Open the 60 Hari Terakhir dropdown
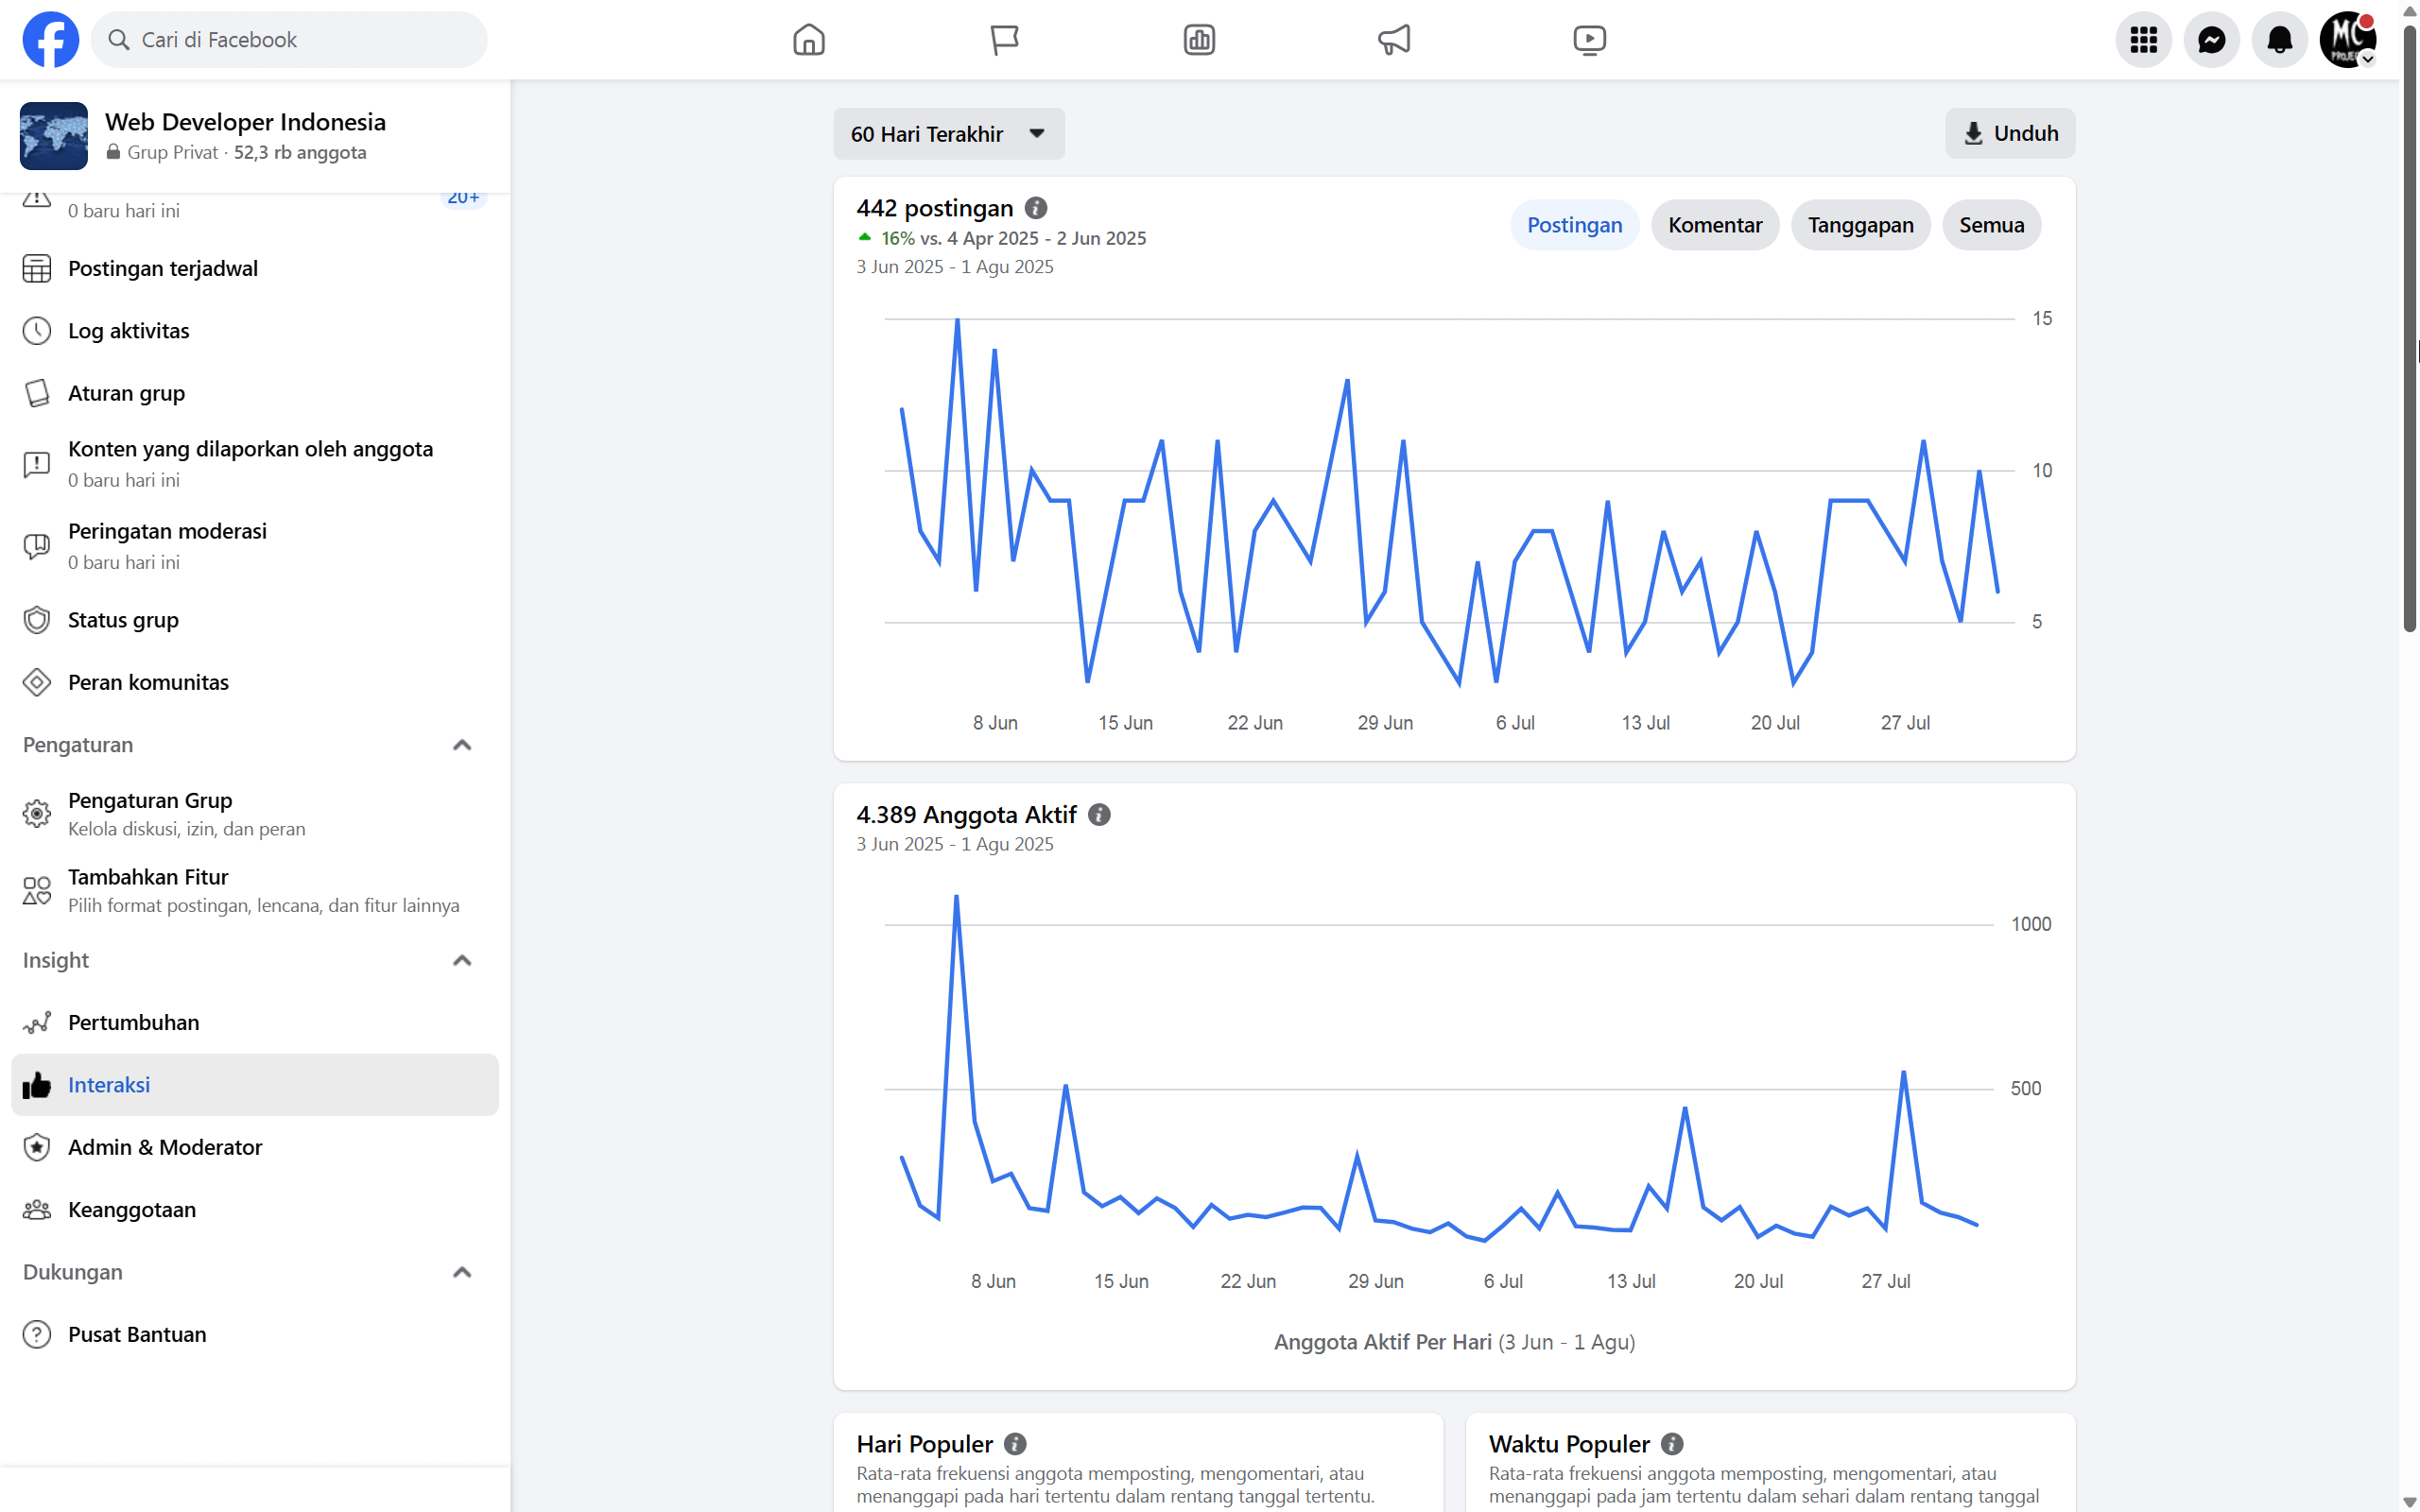Image resolution: width=2420 pixels, height=1512 pixels. pyautogui.click(x=948, y=134)
